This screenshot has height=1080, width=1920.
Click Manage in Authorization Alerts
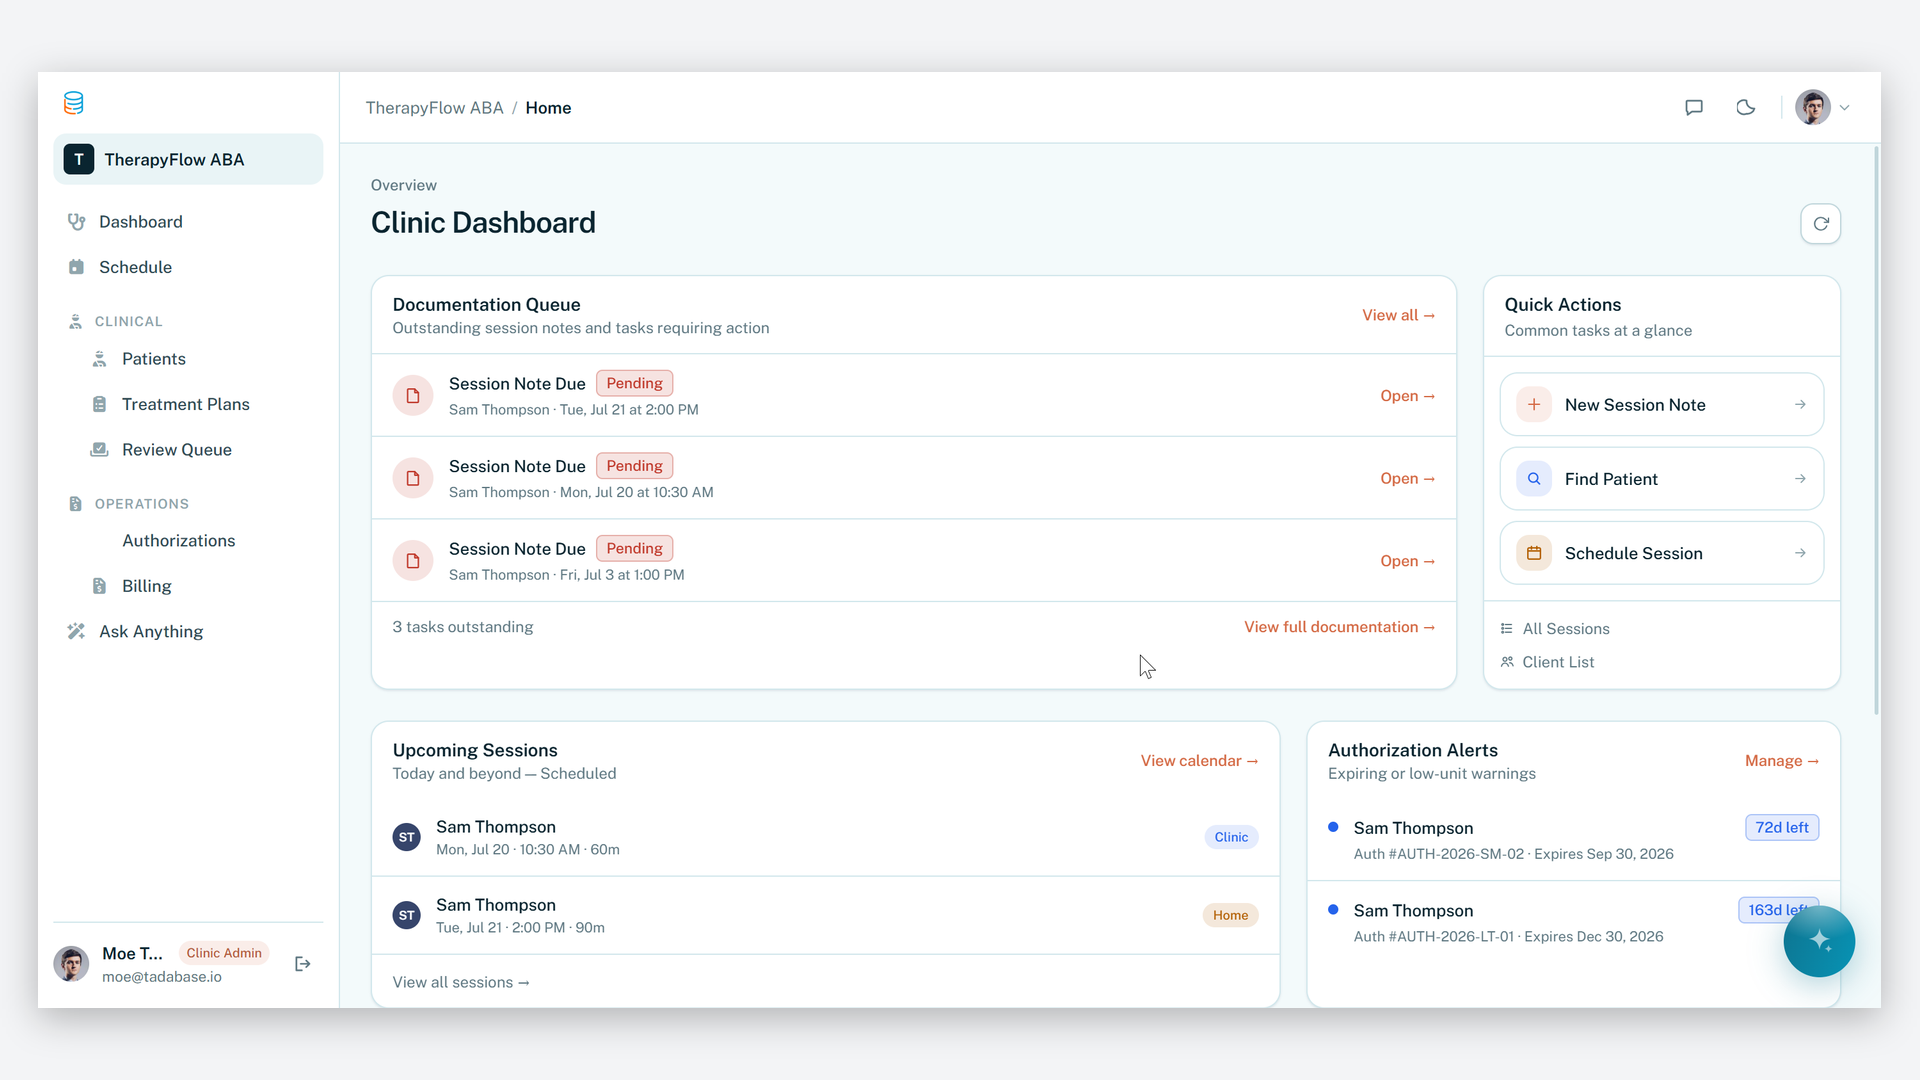[x=1781, y=762]
